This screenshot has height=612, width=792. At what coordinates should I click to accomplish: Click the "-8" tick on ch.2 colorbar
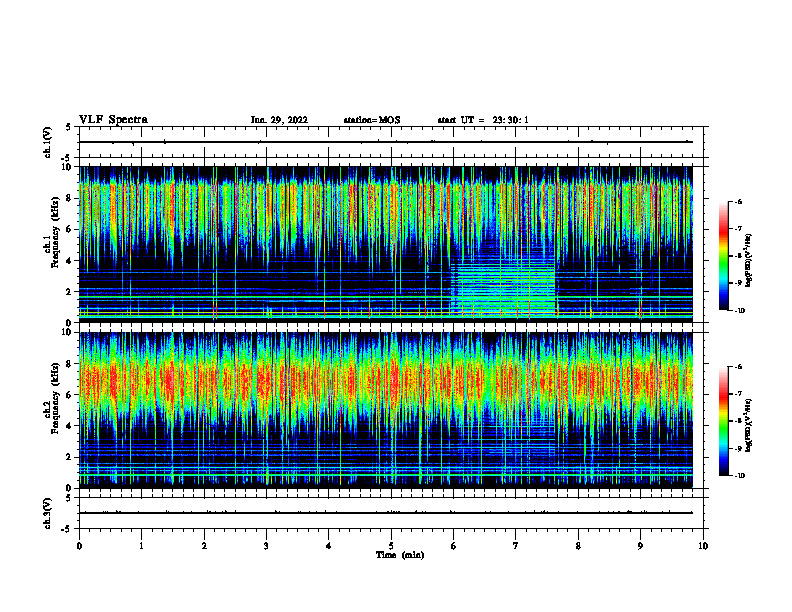(738, 421)
